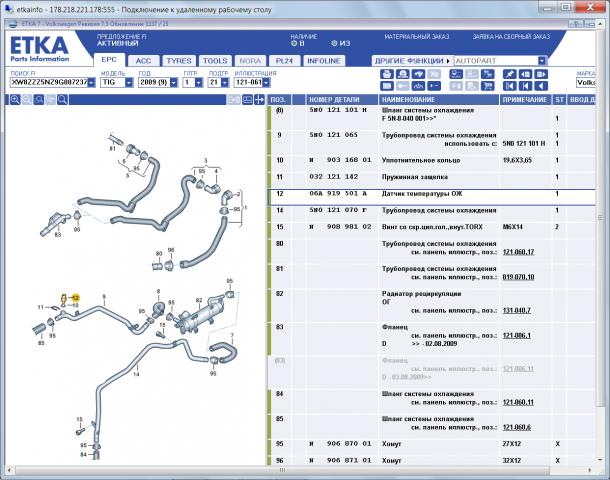Open illustration link 819.070.10
The image size is (610, 480).
pos(518,277)
